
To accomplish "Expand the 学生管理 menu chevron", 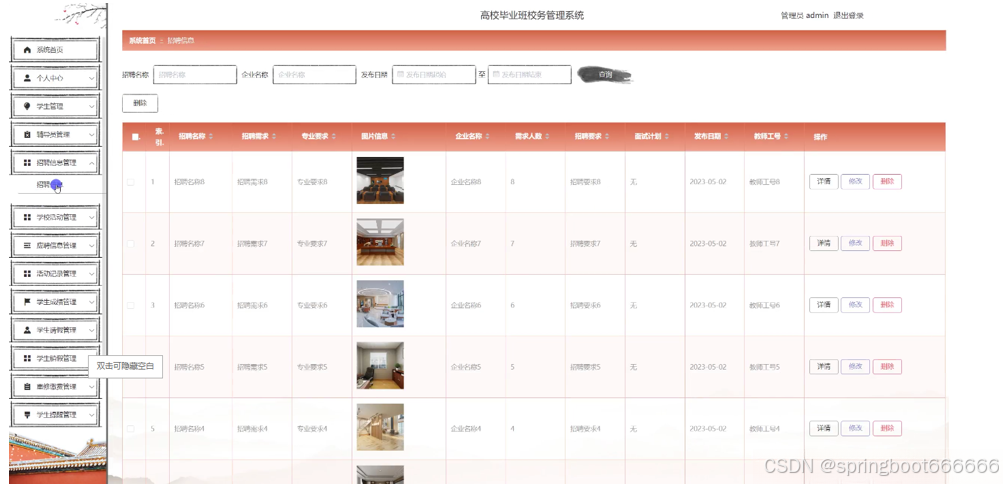I will click(x=91, y=106).
